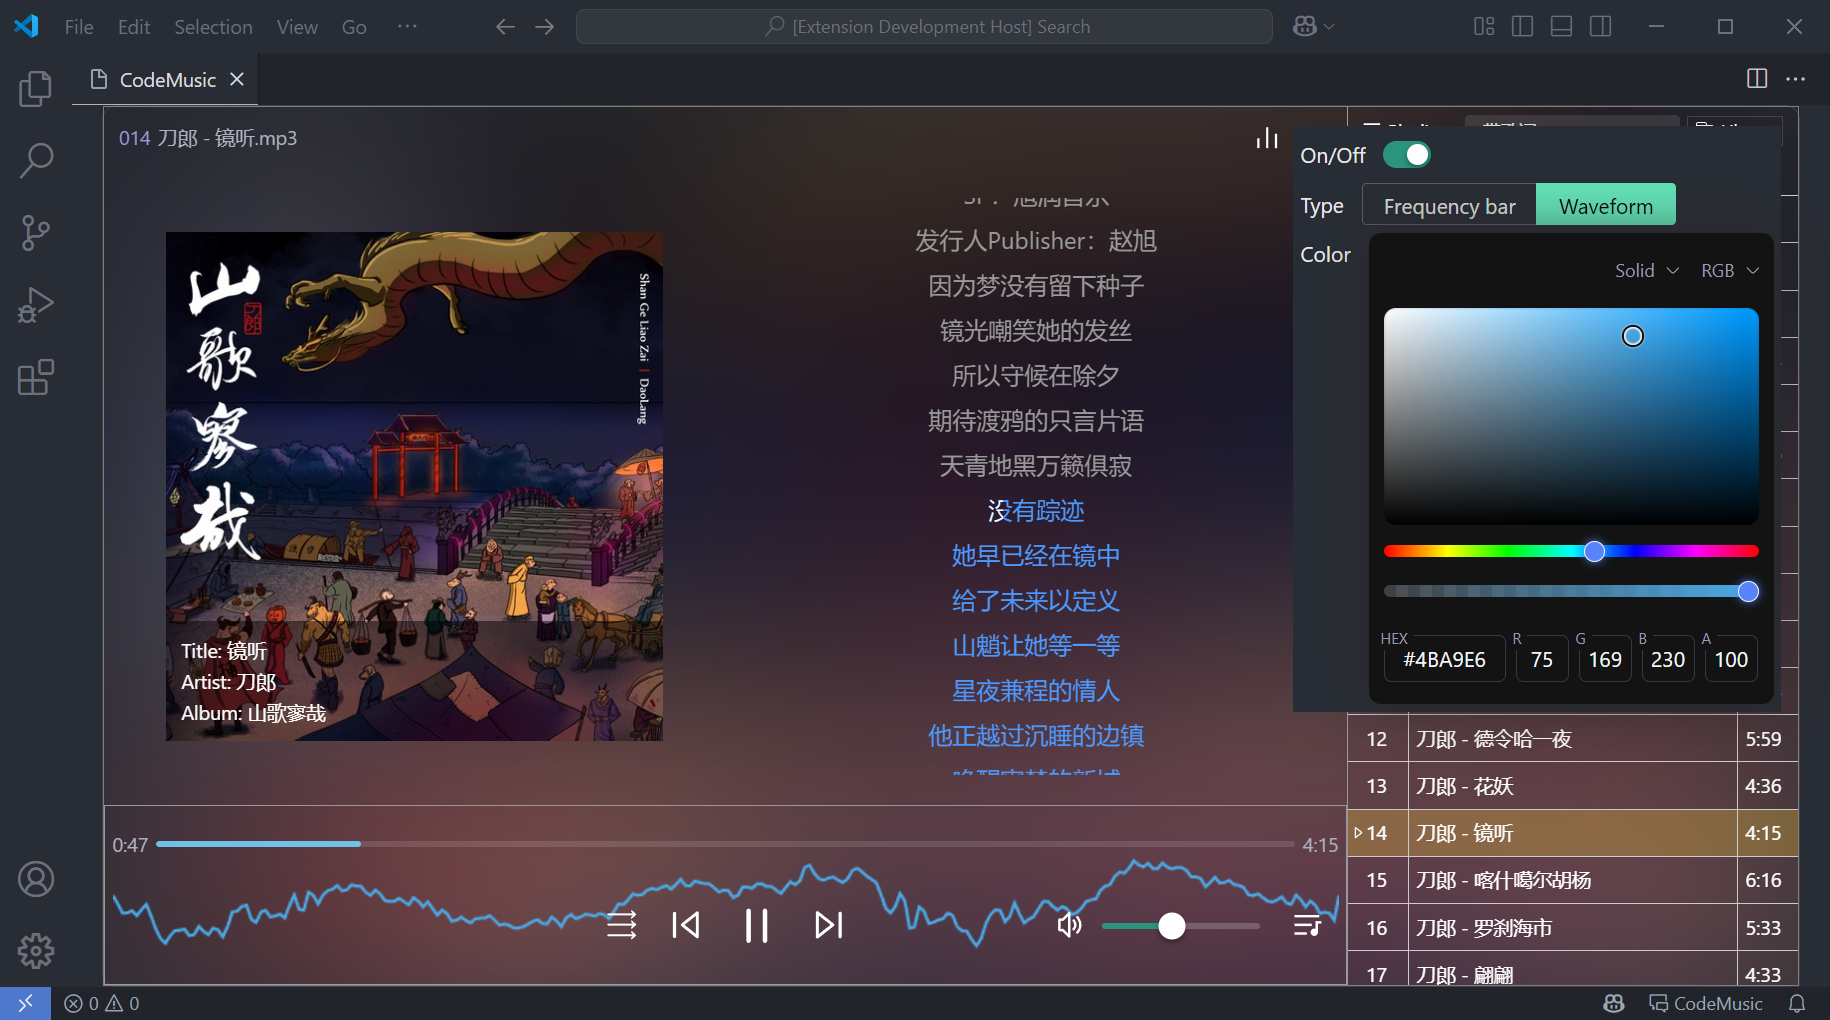
Task: Go back with the navigation arrow
Action: click(505, 27)
